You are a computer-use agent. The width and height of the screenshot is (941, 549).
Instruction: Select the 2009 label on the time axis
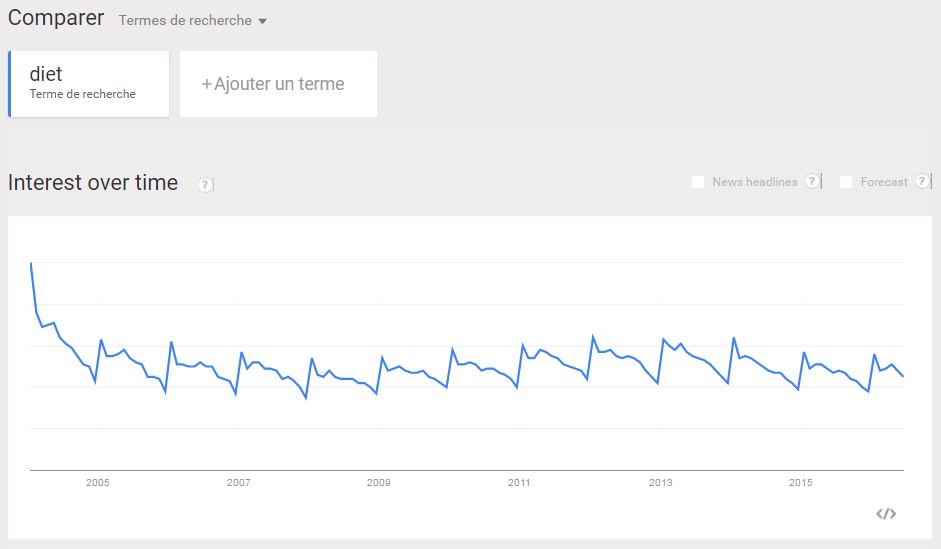point(379,482)
